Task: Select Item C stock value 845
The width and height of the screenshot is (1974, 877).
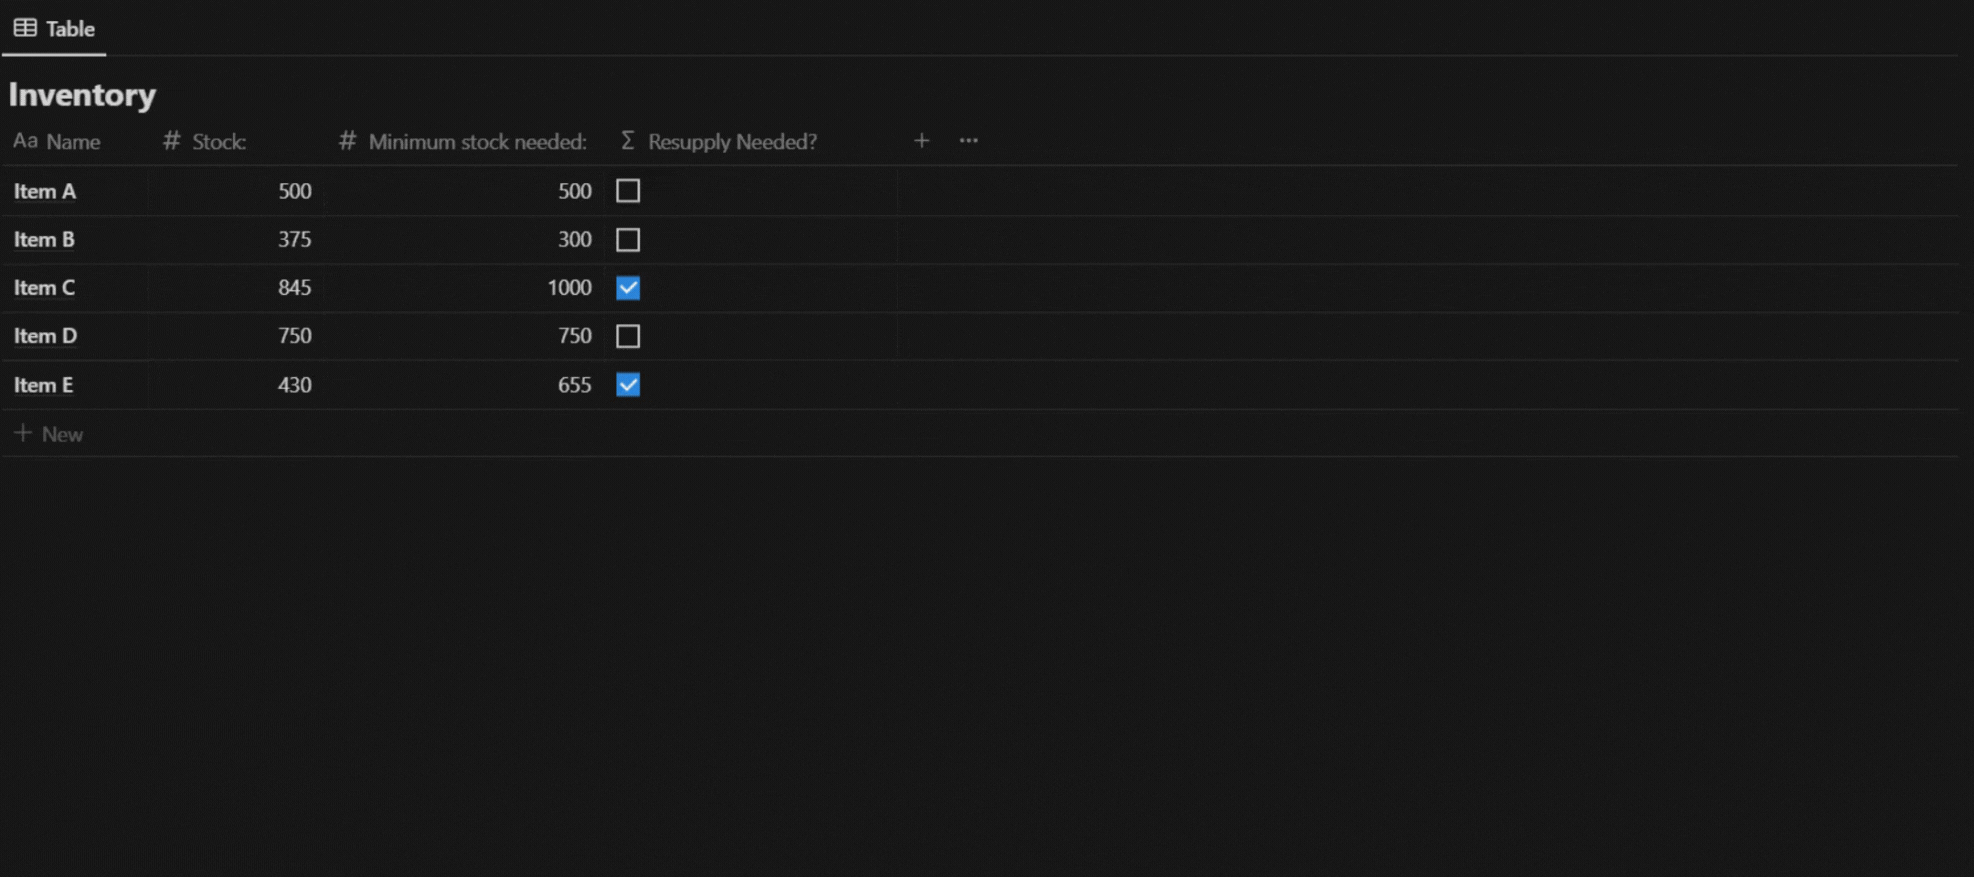Action: [295, 288]
